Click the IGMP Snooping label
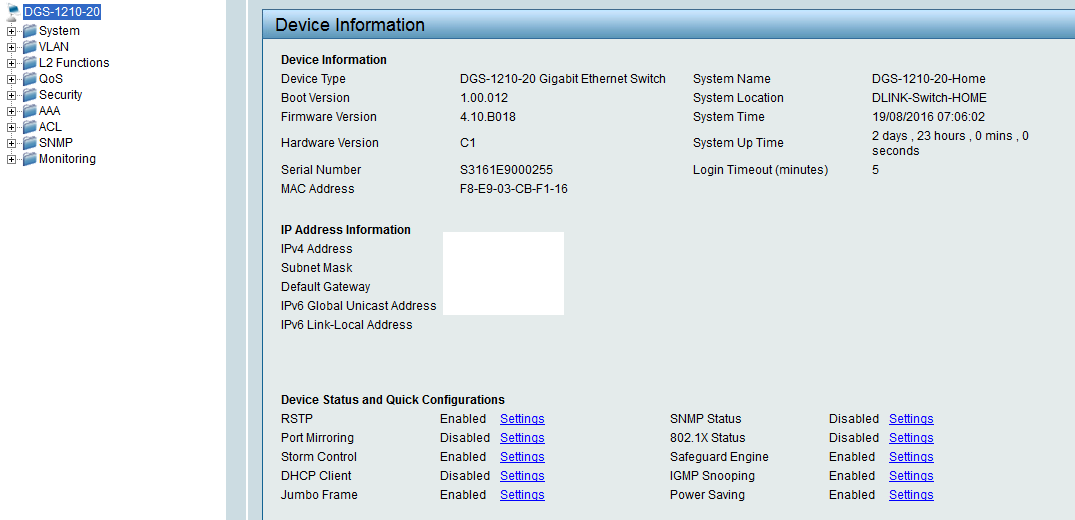 (712, 475)
